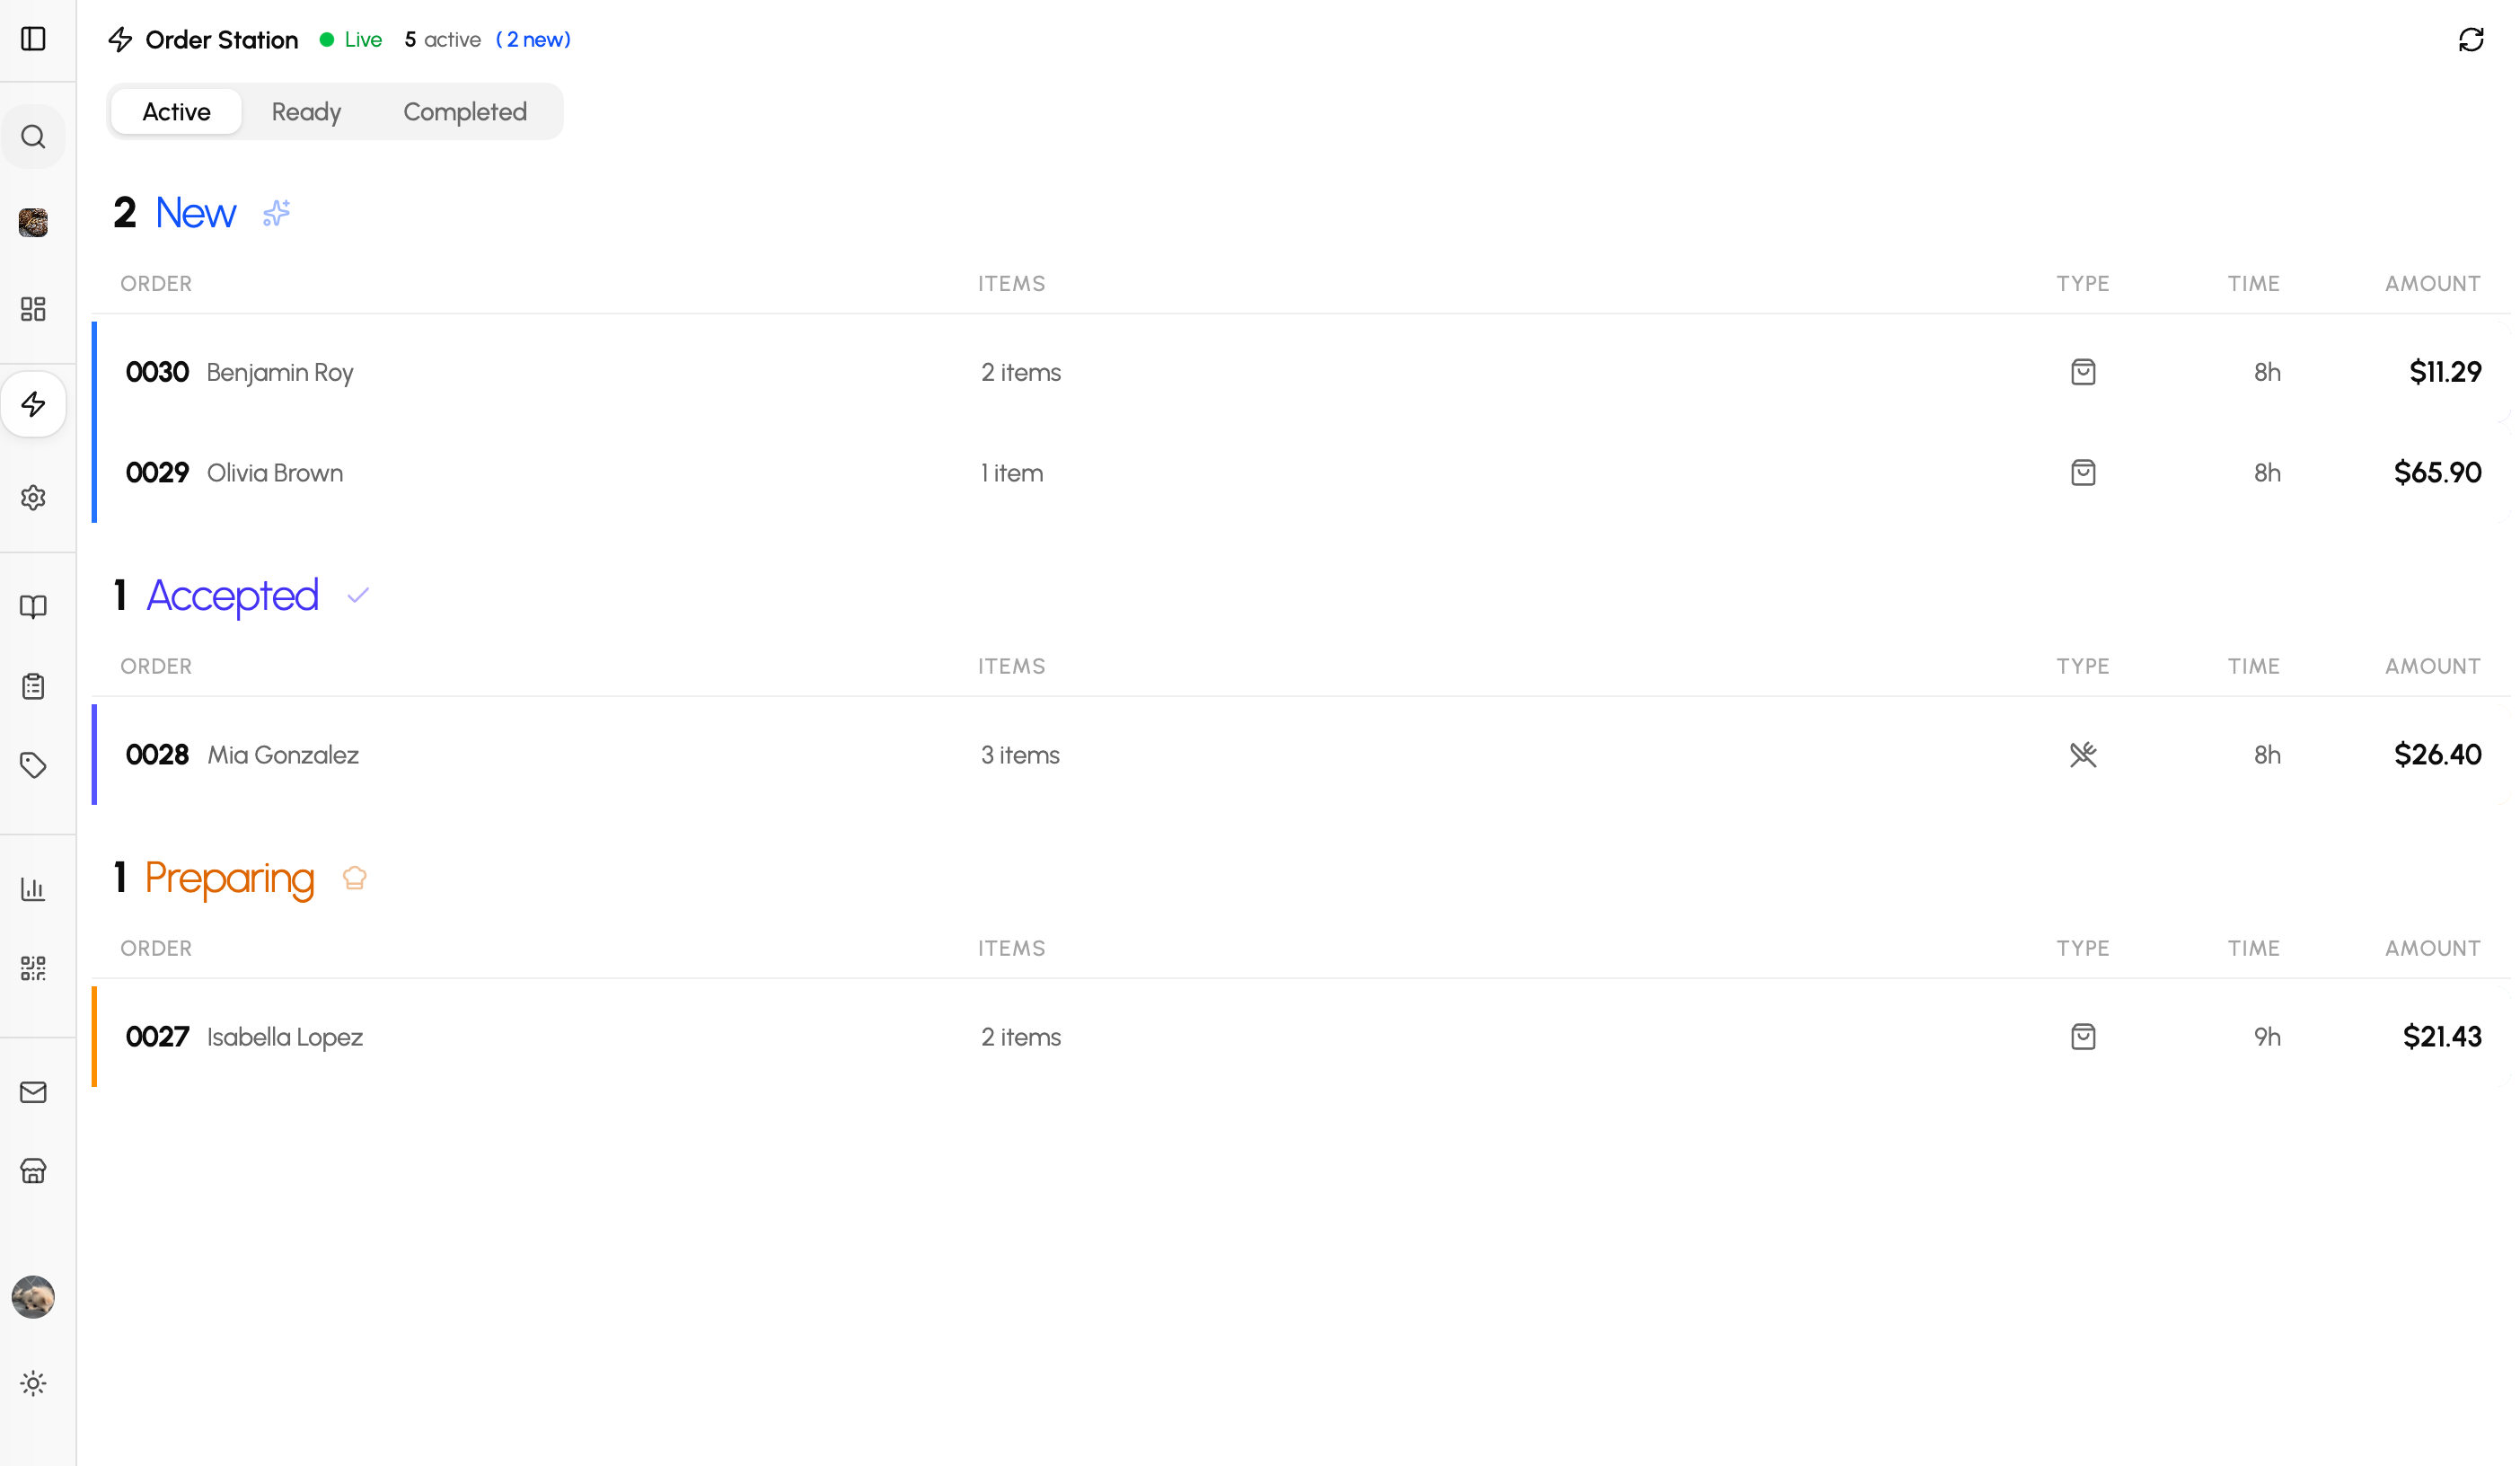Switch to the Completed tab

(x=465, y=112)
